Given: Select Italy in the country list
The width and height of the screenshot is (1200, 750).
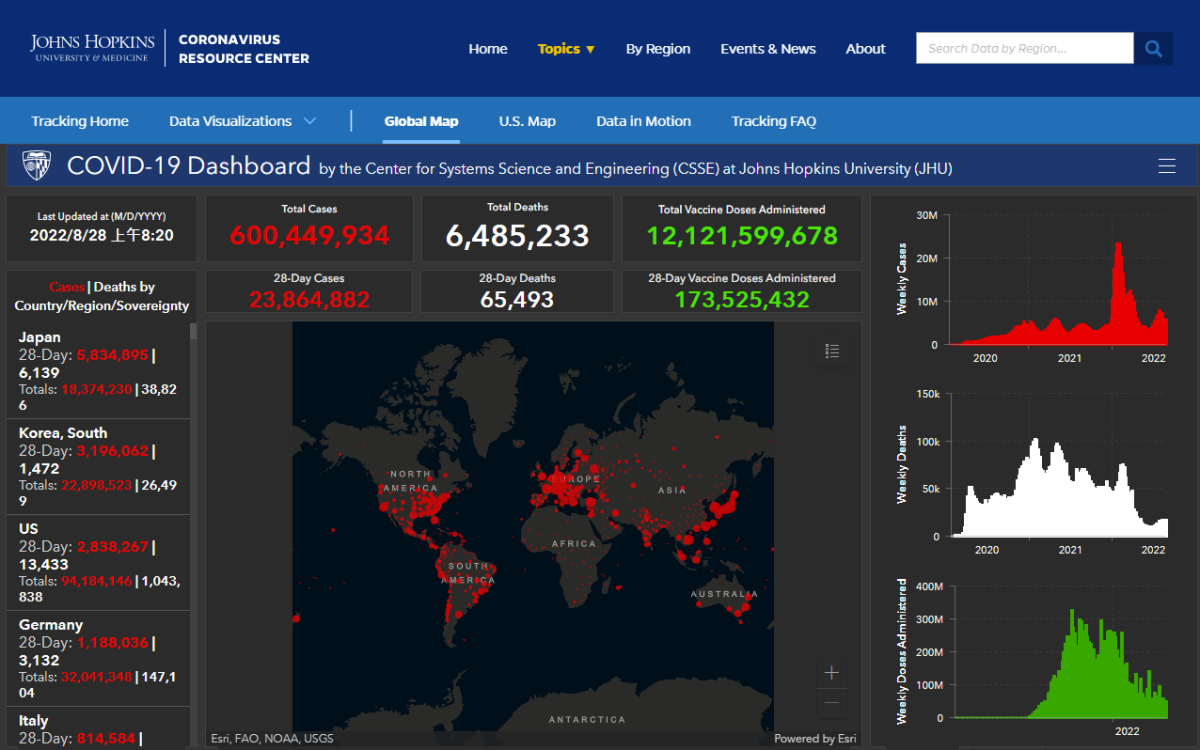Looking at the screenshot, I should point(98,728).
